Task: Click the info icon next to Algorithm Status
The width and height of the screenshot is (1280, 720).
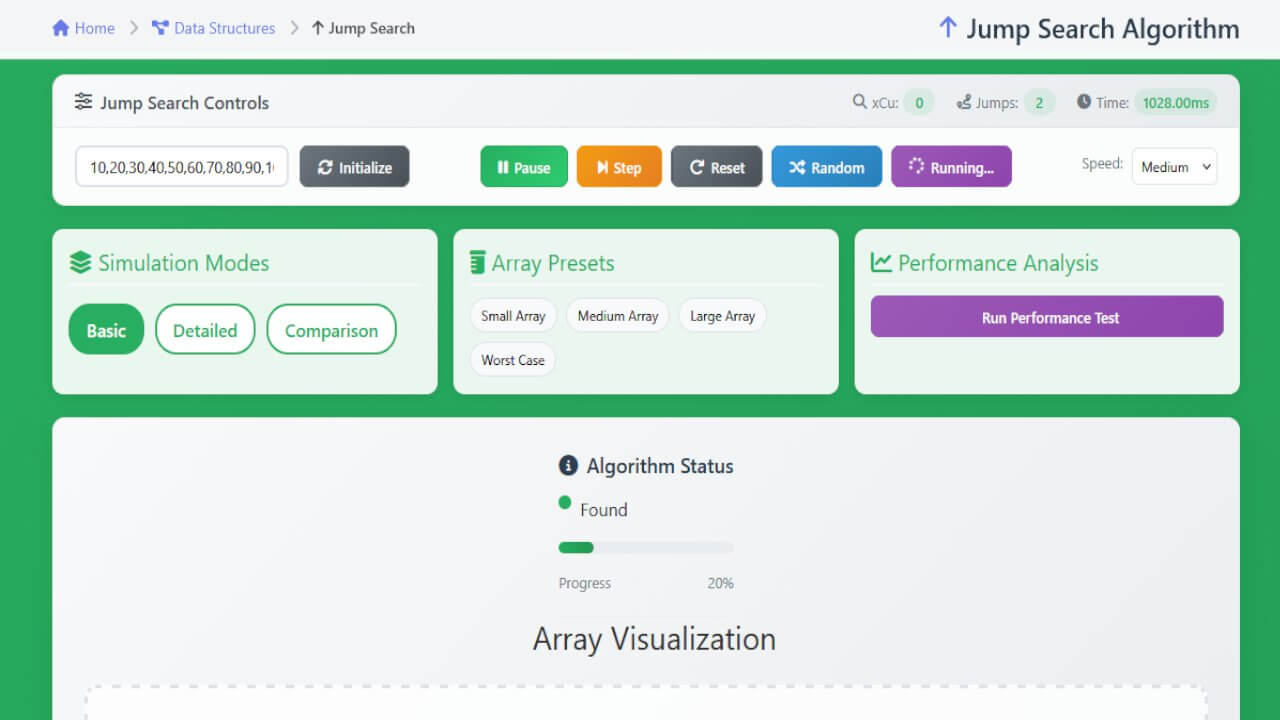Action: point(568,465)
